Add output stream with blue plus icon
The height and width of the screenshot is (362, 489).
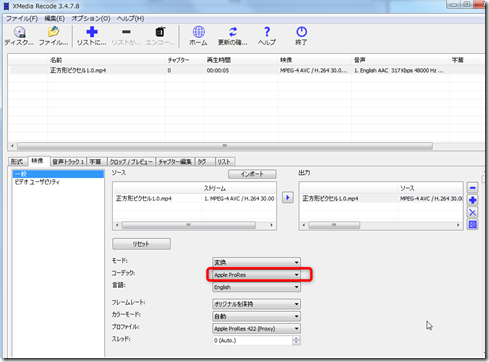[x=472, y=200]
